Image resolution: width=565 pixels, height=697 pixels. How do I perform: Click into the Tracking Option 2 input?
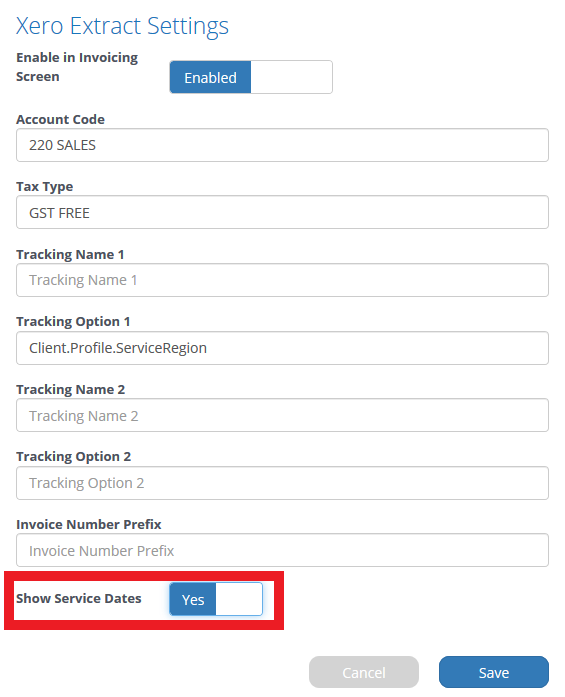[282, 483]
